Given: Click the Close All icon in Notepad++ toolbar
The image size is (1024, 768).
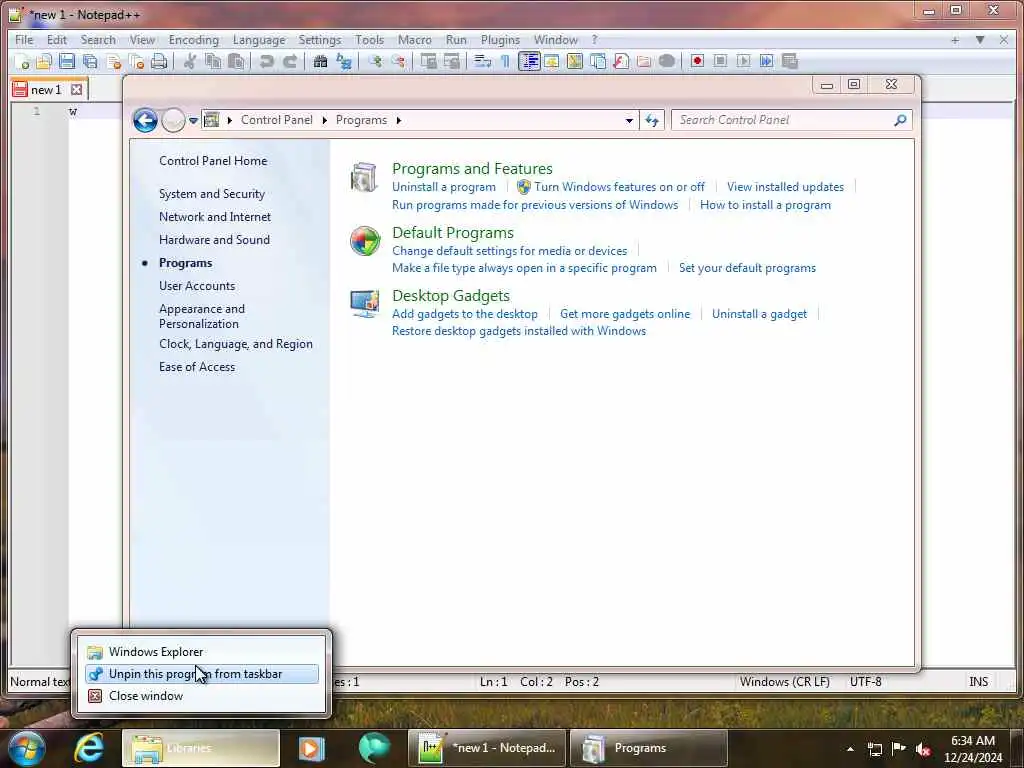Looking at the screenshot, I should click(136, 61).
